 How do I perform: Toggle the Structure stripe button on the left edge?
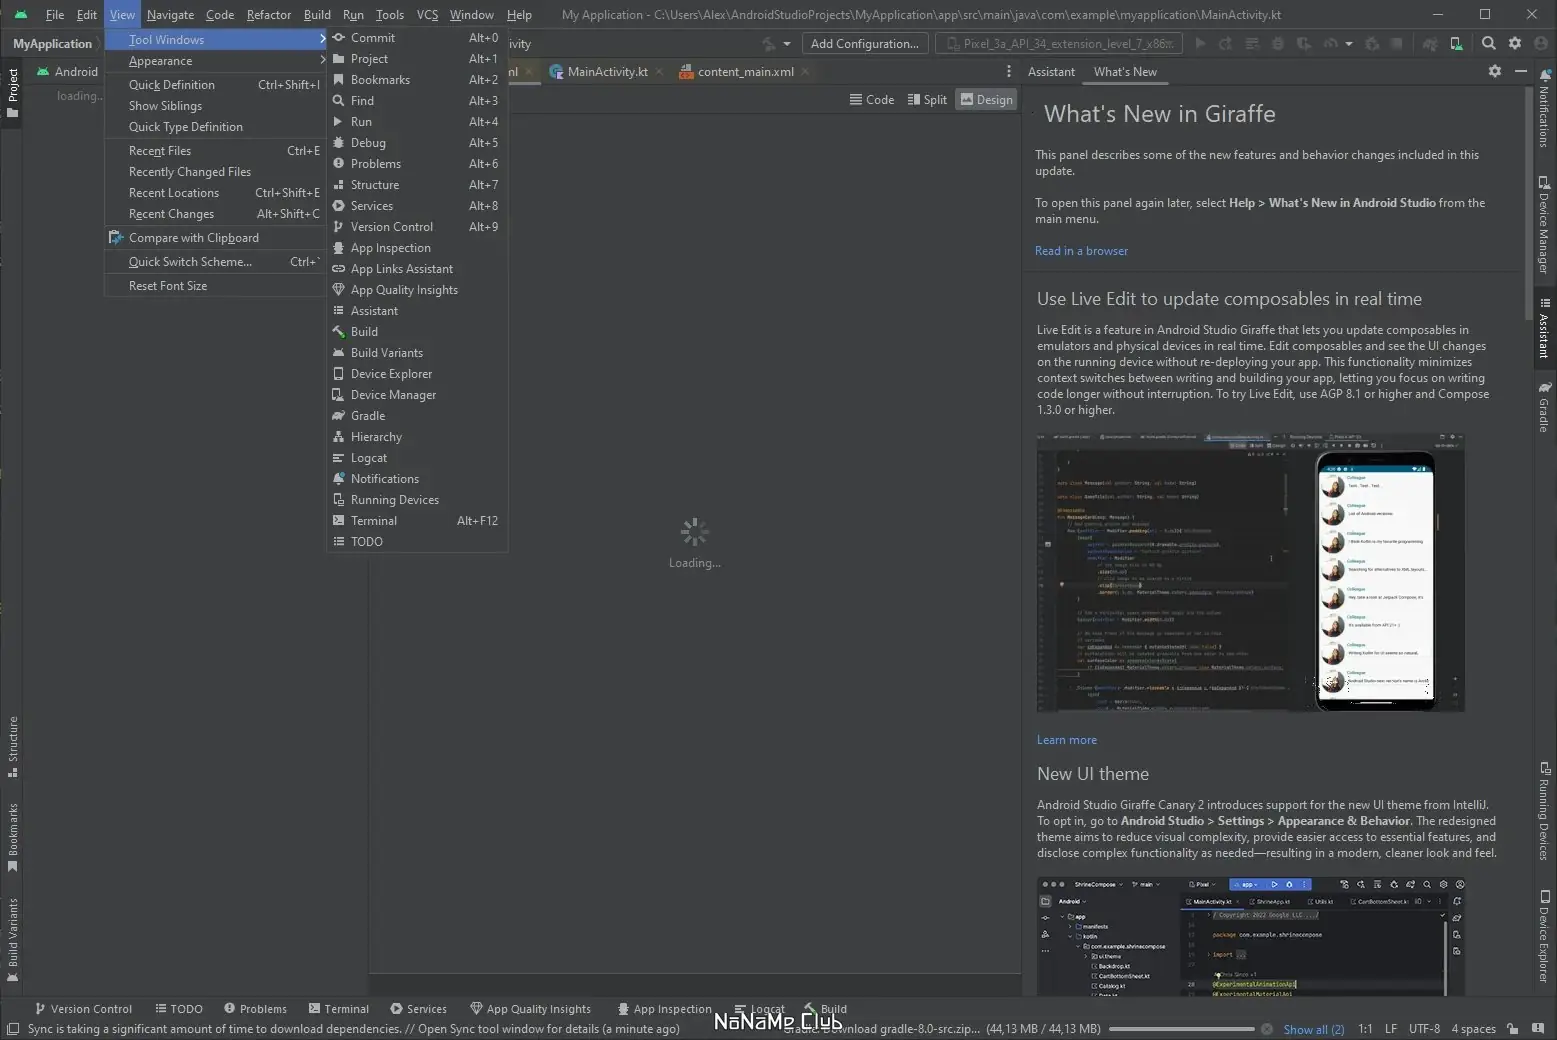[x=13, y=746]
